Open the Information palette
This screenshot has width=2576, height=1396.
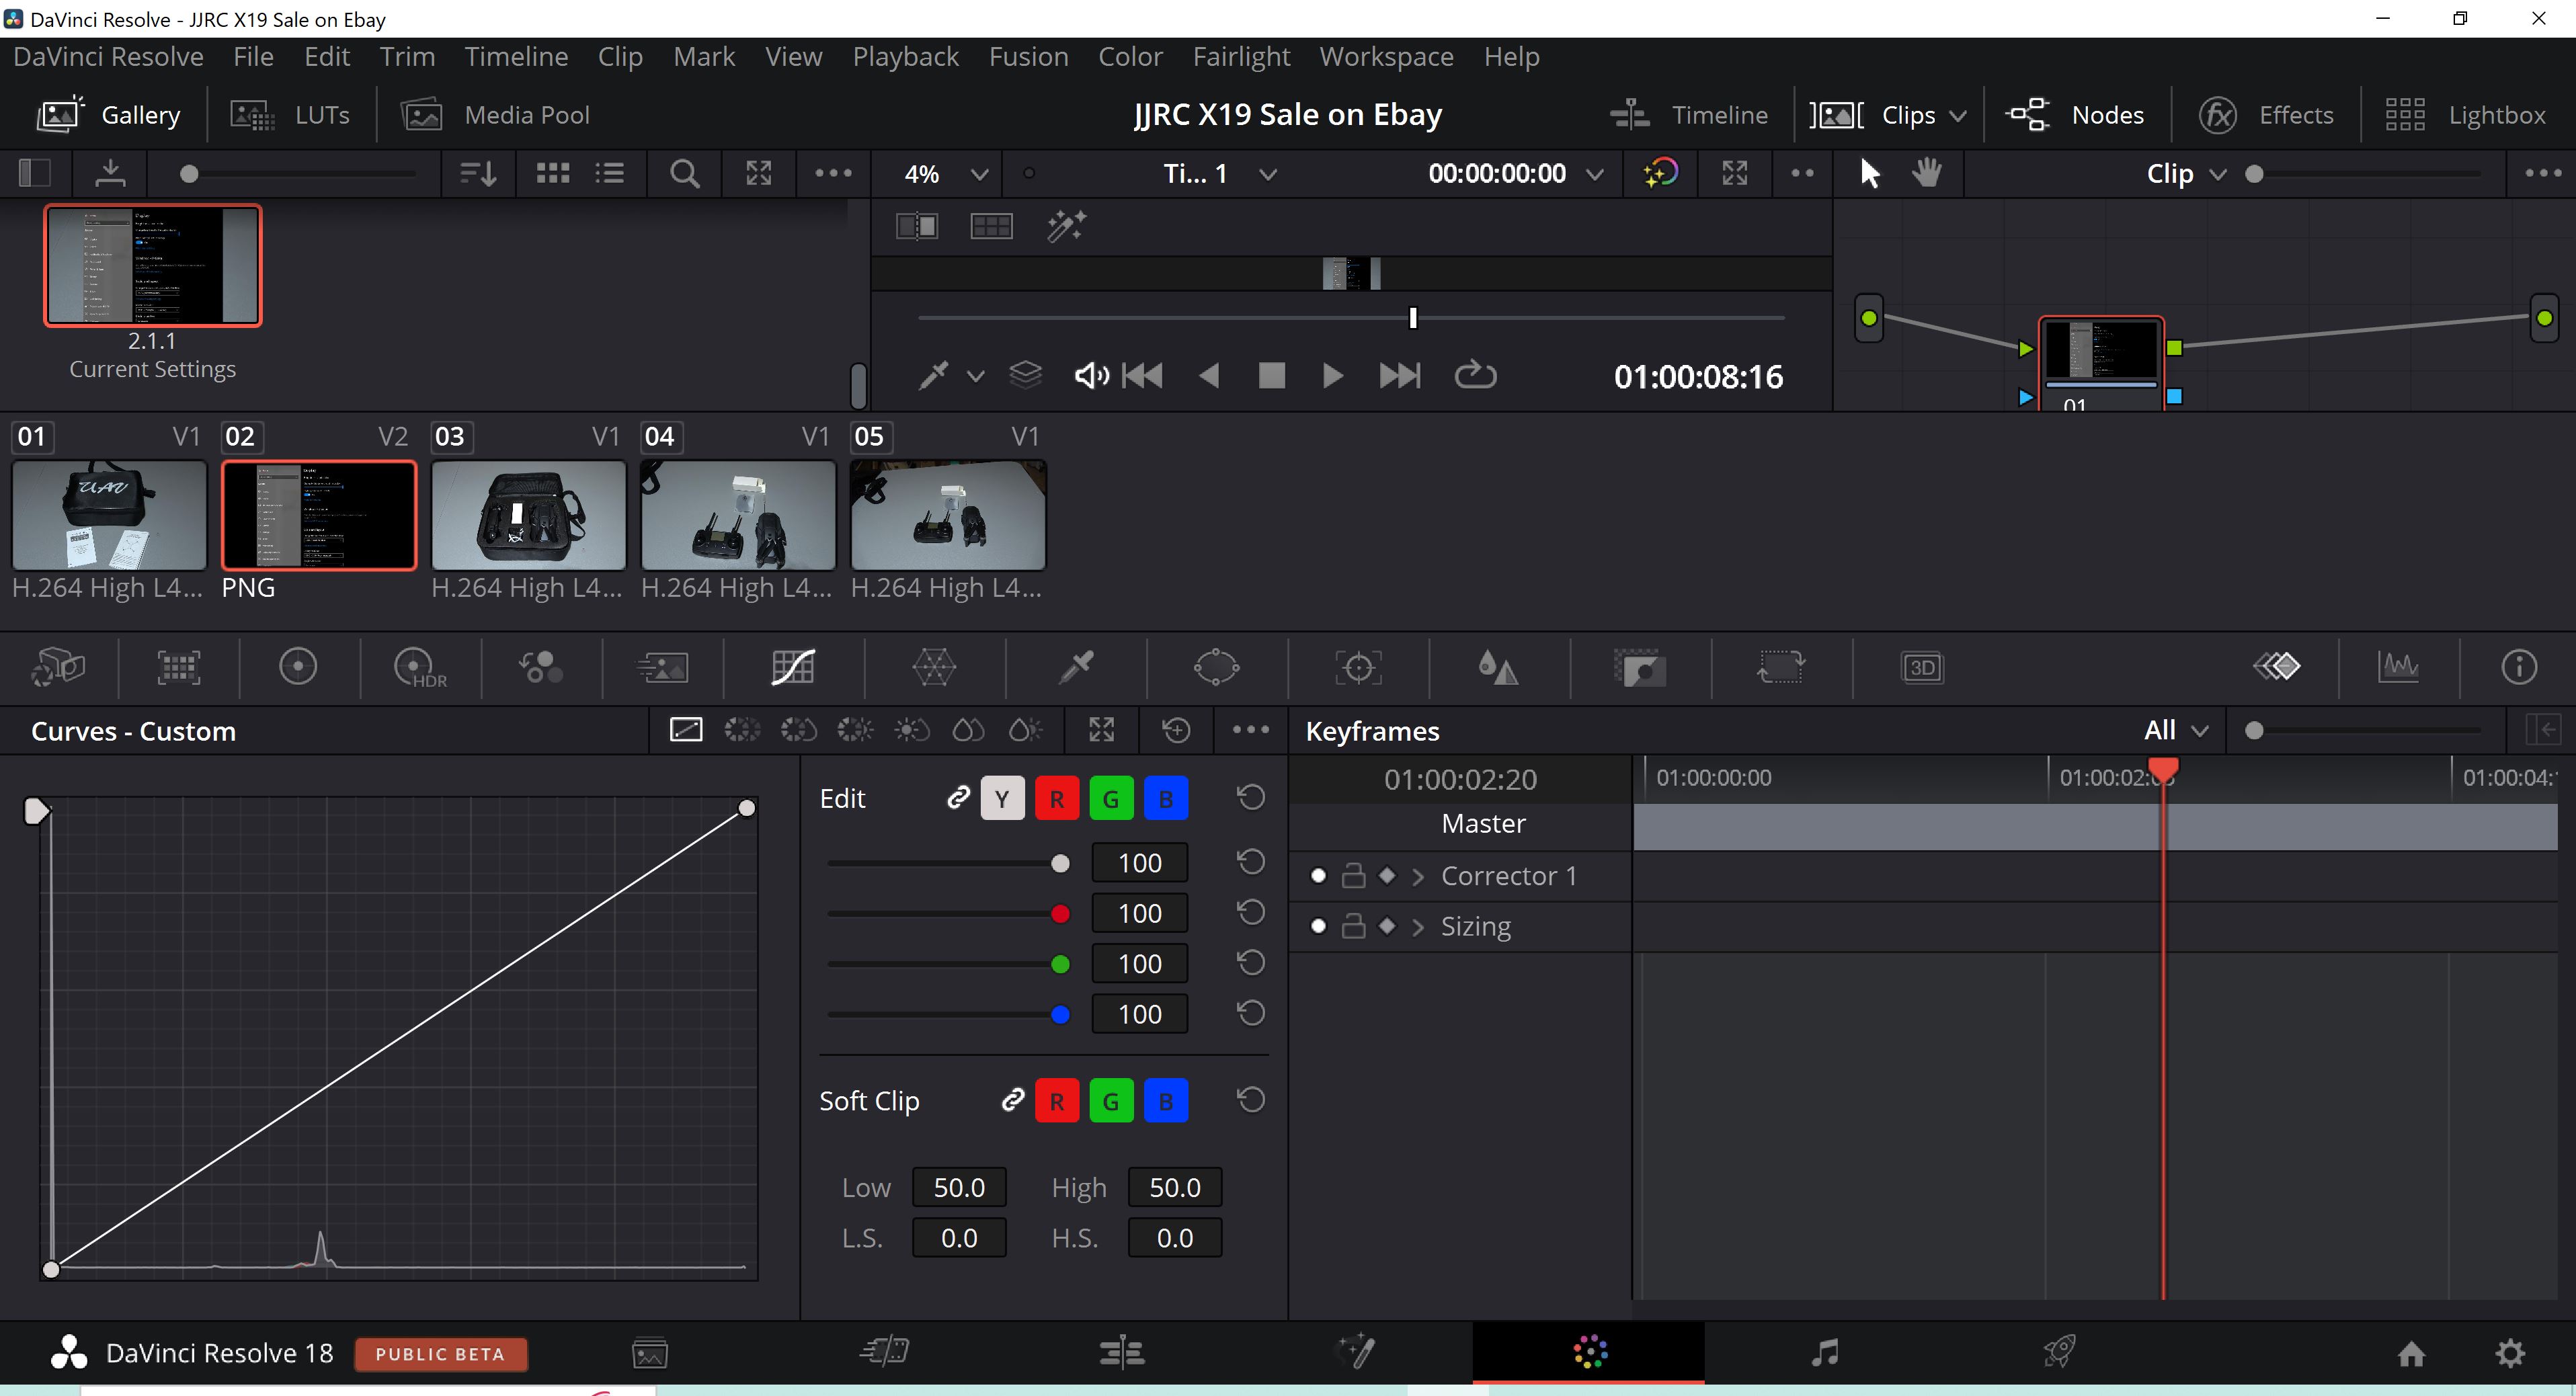pos(2519,667)
